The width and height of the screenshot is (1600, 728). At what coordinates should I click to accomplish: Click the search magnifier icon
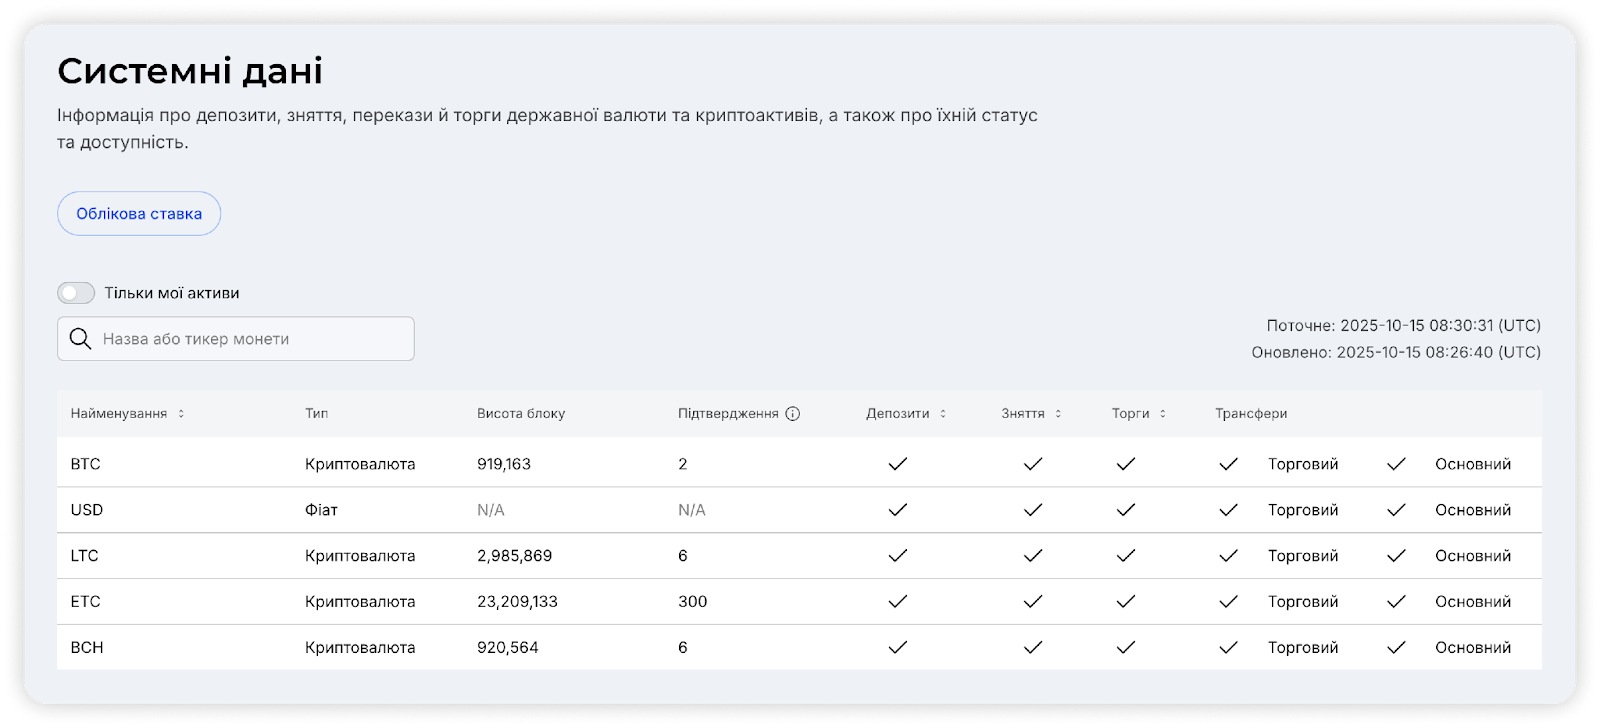point(81,339)
